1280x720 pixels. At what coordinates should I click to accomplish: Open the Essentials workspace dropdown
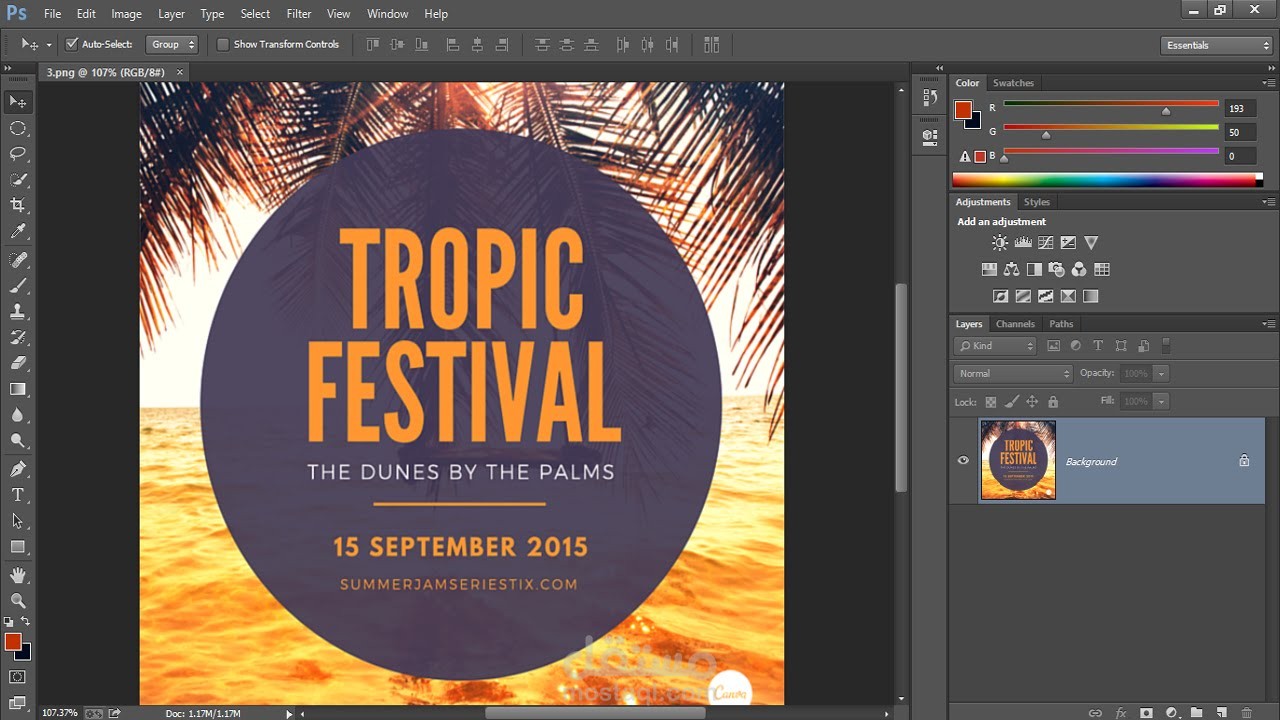tap(1216, 45)
